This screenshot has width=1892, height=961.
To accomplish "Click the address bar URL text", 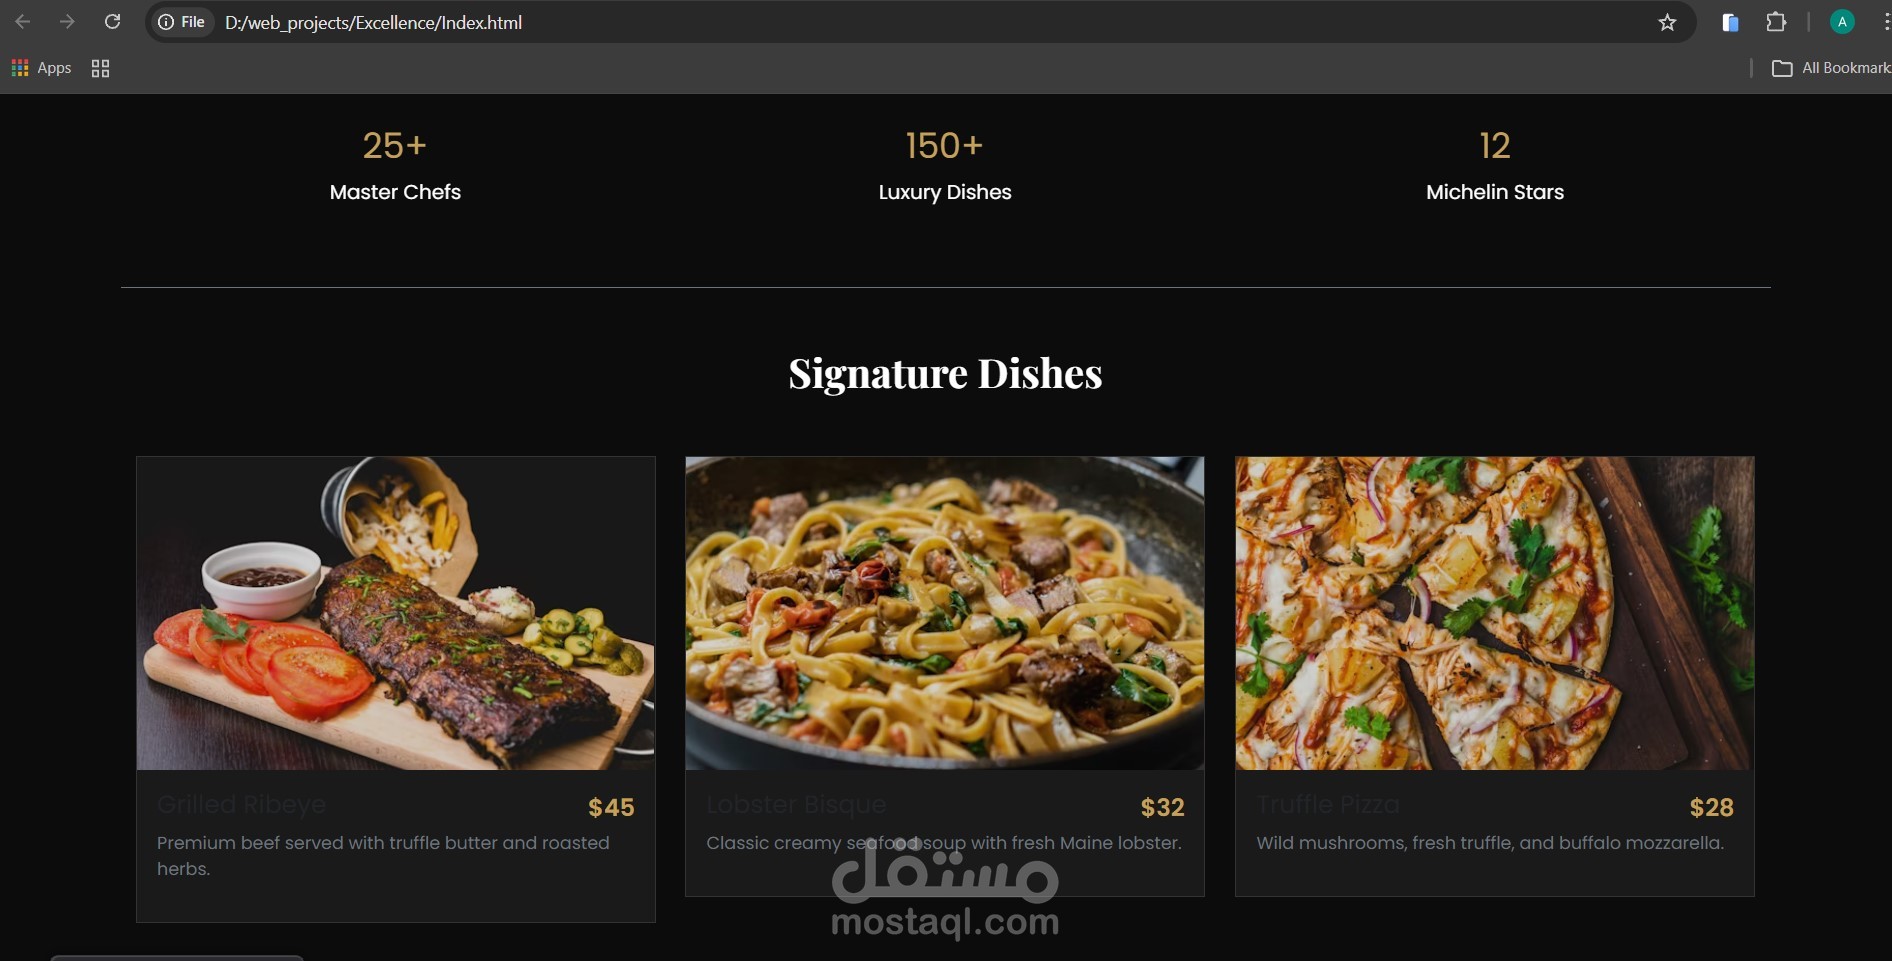I will coord(373,22).
